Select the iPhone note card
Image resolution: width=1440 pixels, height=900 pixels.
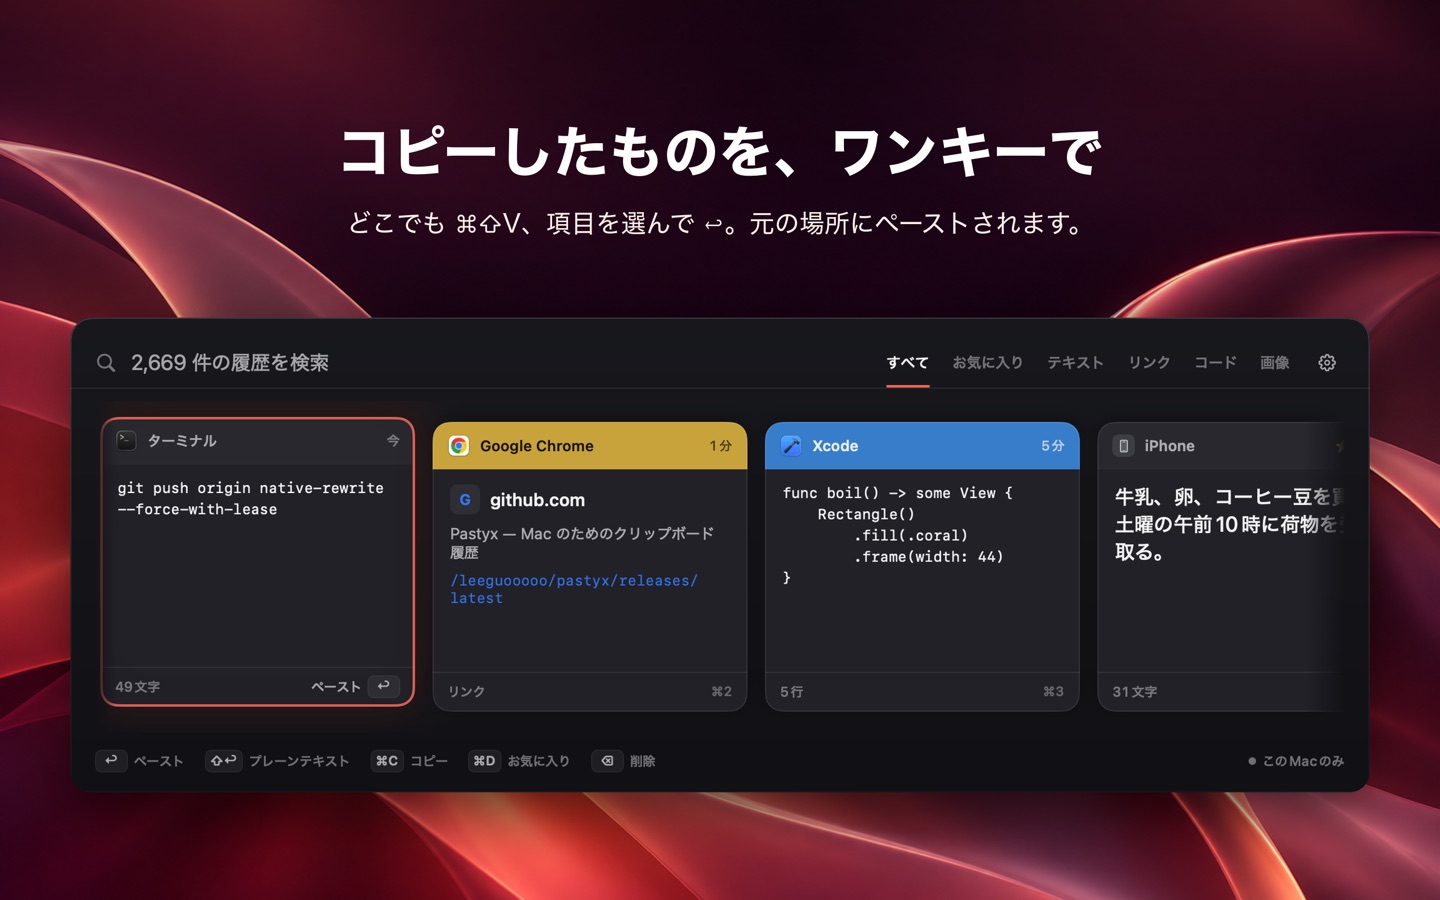(1220, 567)
